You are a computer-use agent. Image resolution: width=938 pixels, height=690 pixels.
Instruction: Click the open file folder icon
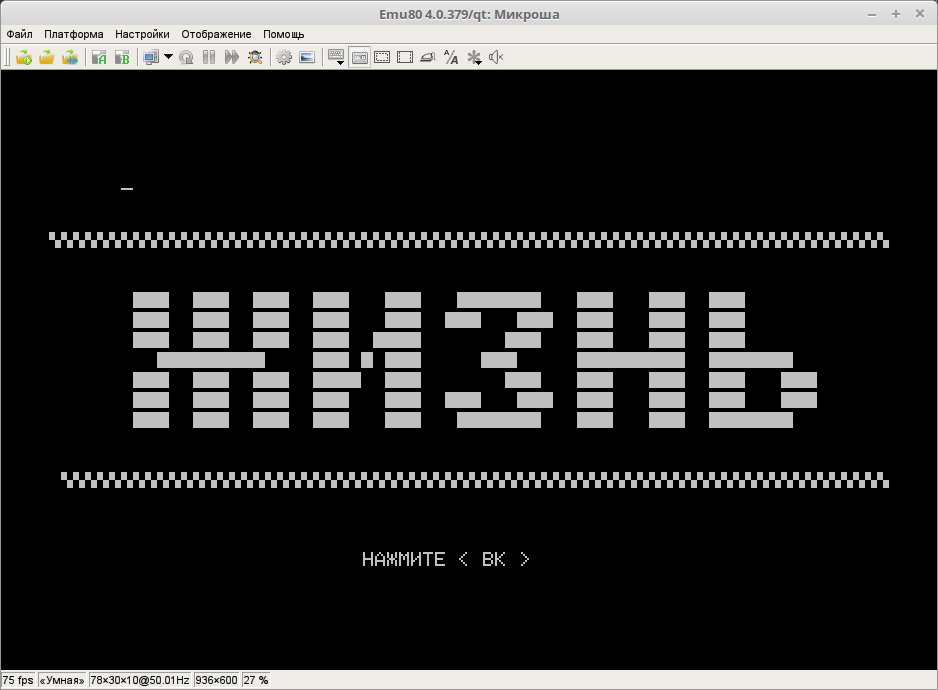coord(47,57)
